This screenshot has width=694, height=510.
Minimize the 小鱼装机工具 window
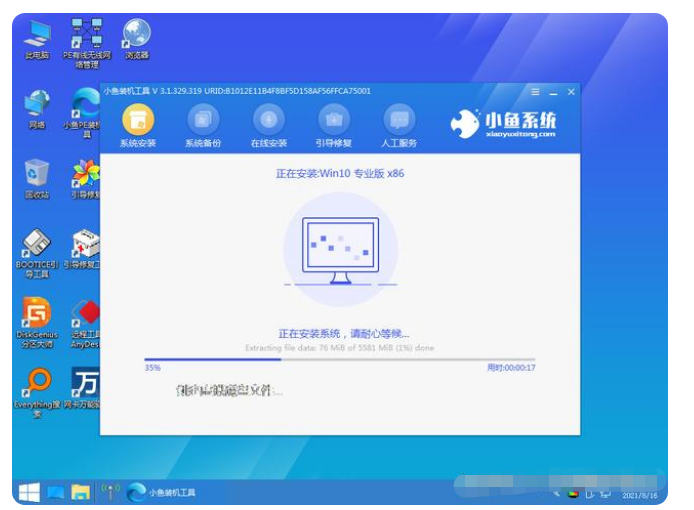pos(553,92)
